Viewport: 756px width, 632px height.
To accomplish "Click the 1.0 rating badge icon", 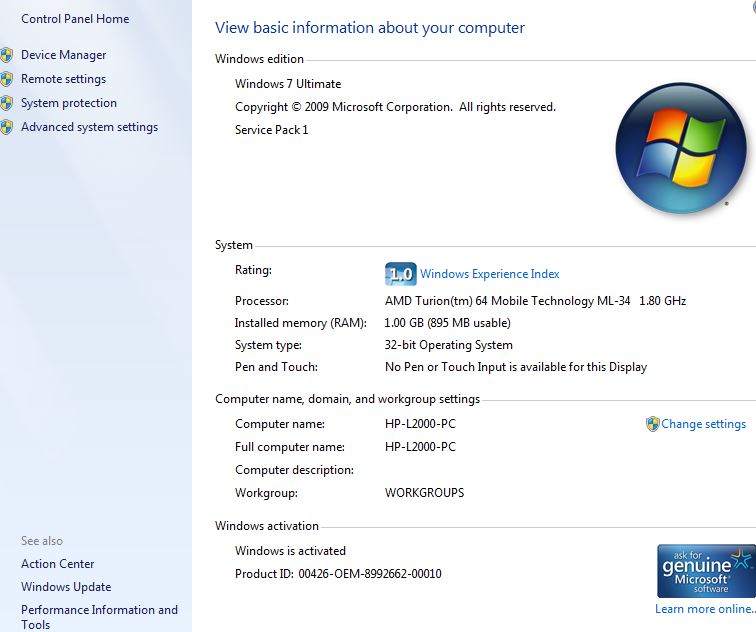I will (x=400, y=274).
